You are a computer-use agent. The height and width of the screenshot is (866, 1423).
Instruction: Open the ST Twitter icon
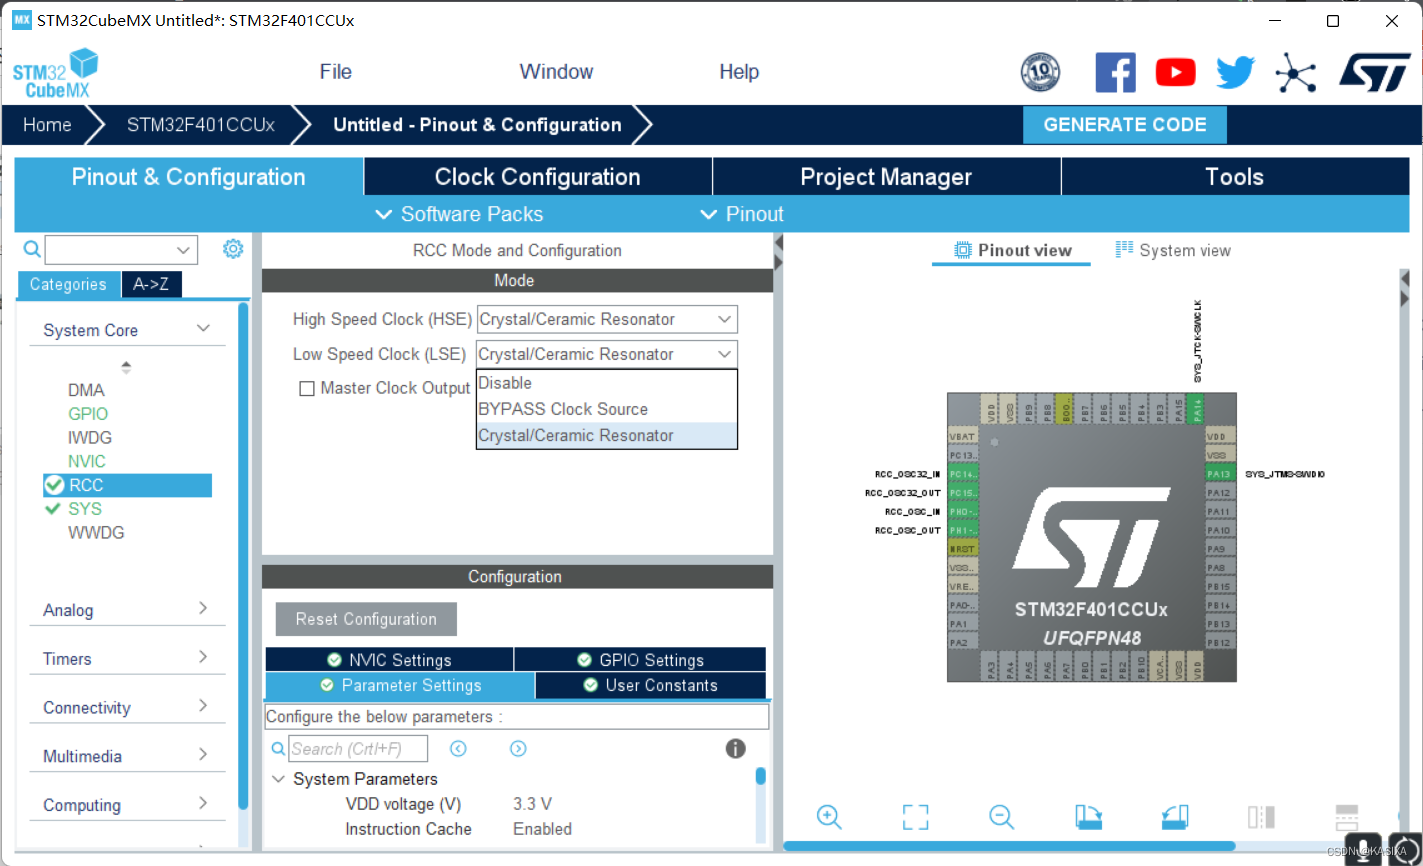tap(1235, 73)
